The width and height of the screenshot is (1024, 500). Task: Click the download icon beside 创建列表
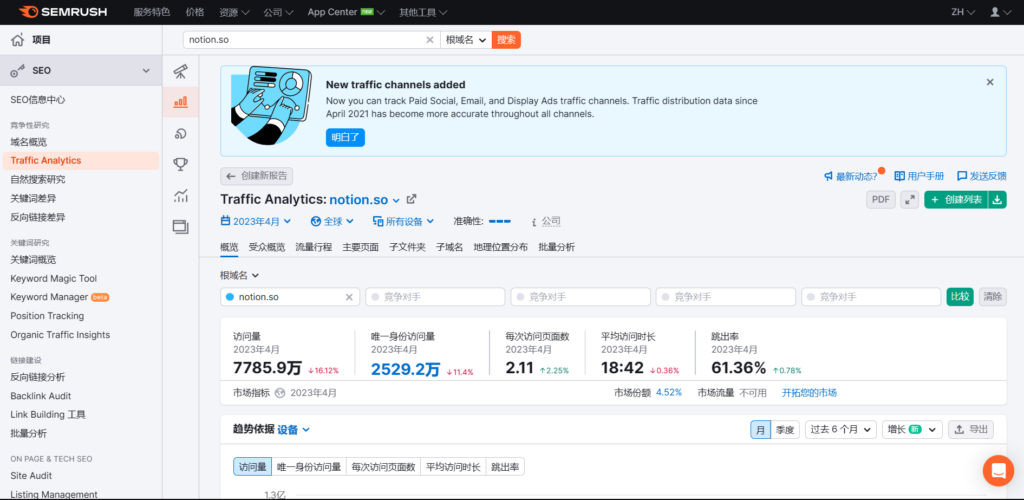tap(997, 200)
